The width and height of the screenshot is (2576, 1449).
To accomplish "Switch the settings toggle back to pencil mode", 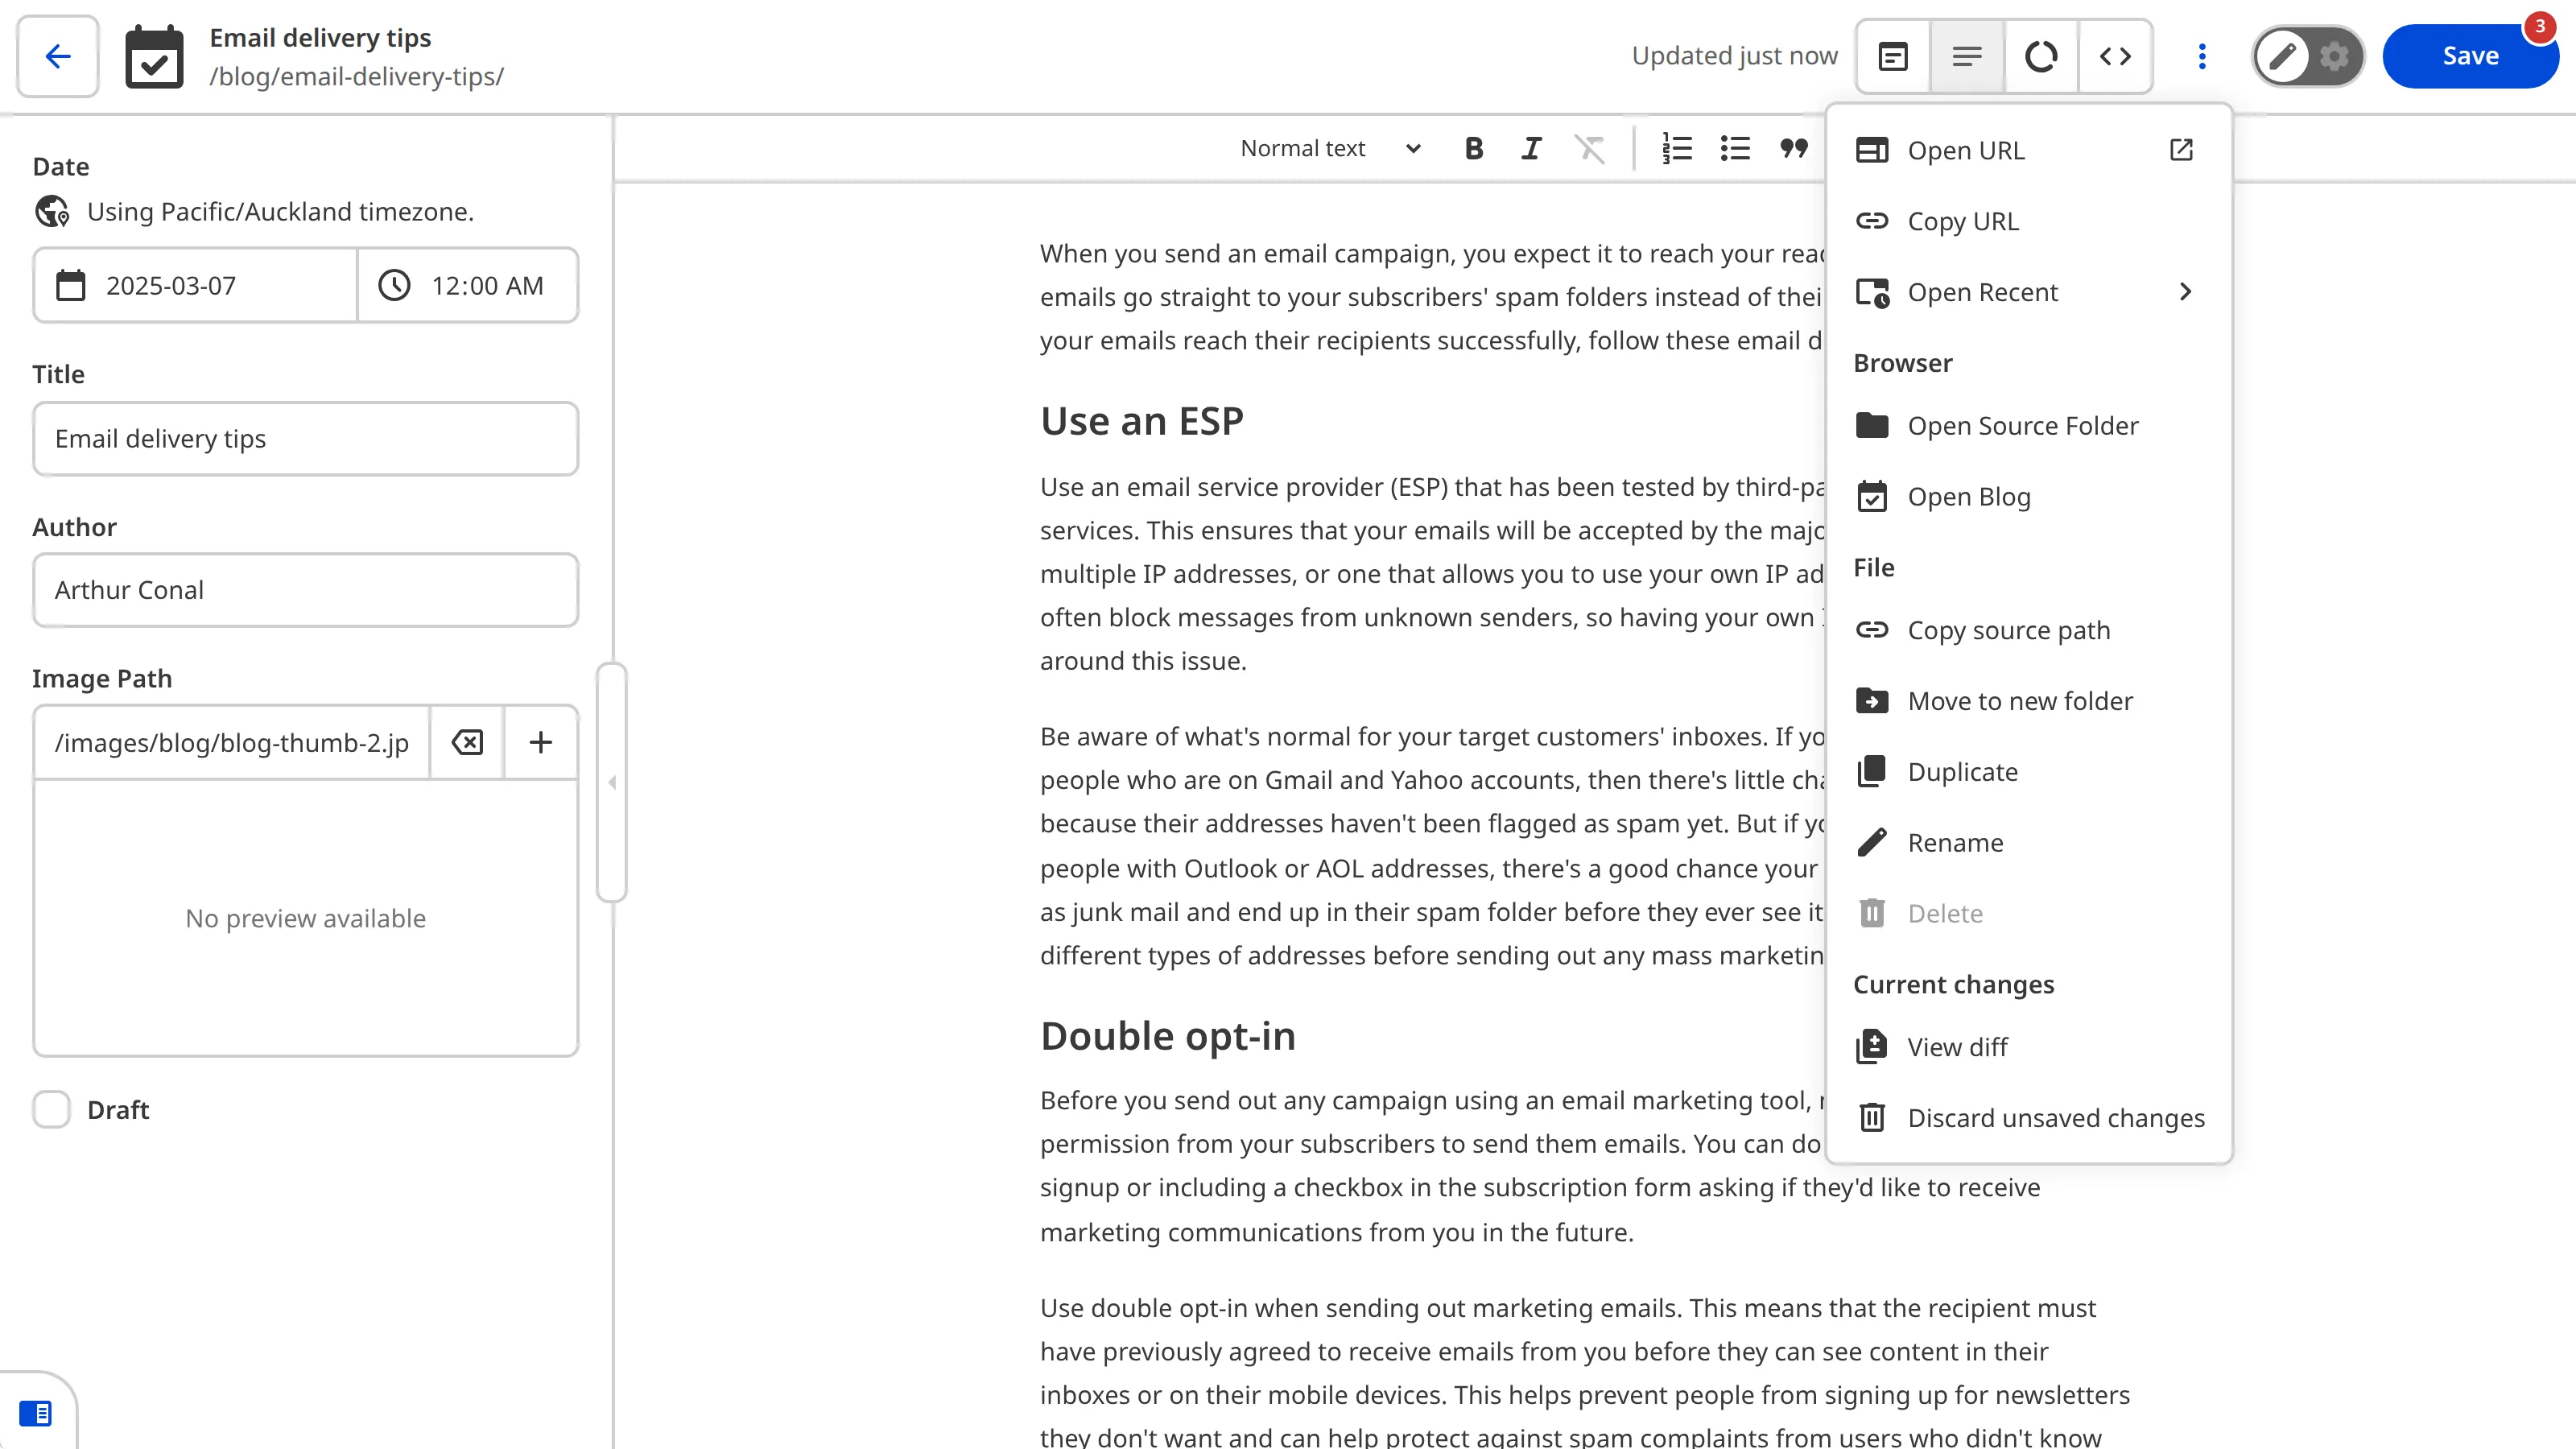I will pyautogui.click(x=2283, y=56).
